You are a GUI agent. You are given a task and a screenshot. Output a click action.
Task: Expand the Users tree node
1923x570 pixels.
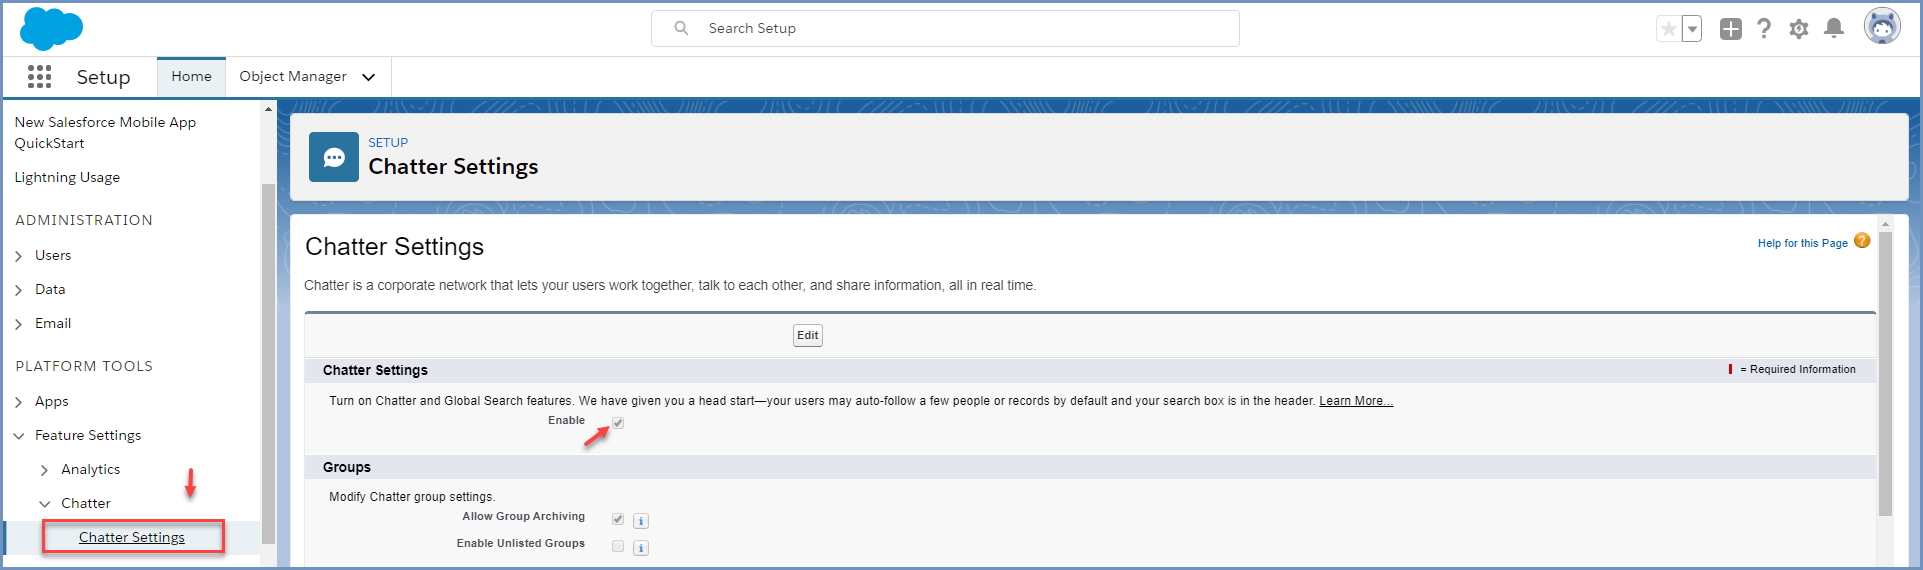click(19, 256)
